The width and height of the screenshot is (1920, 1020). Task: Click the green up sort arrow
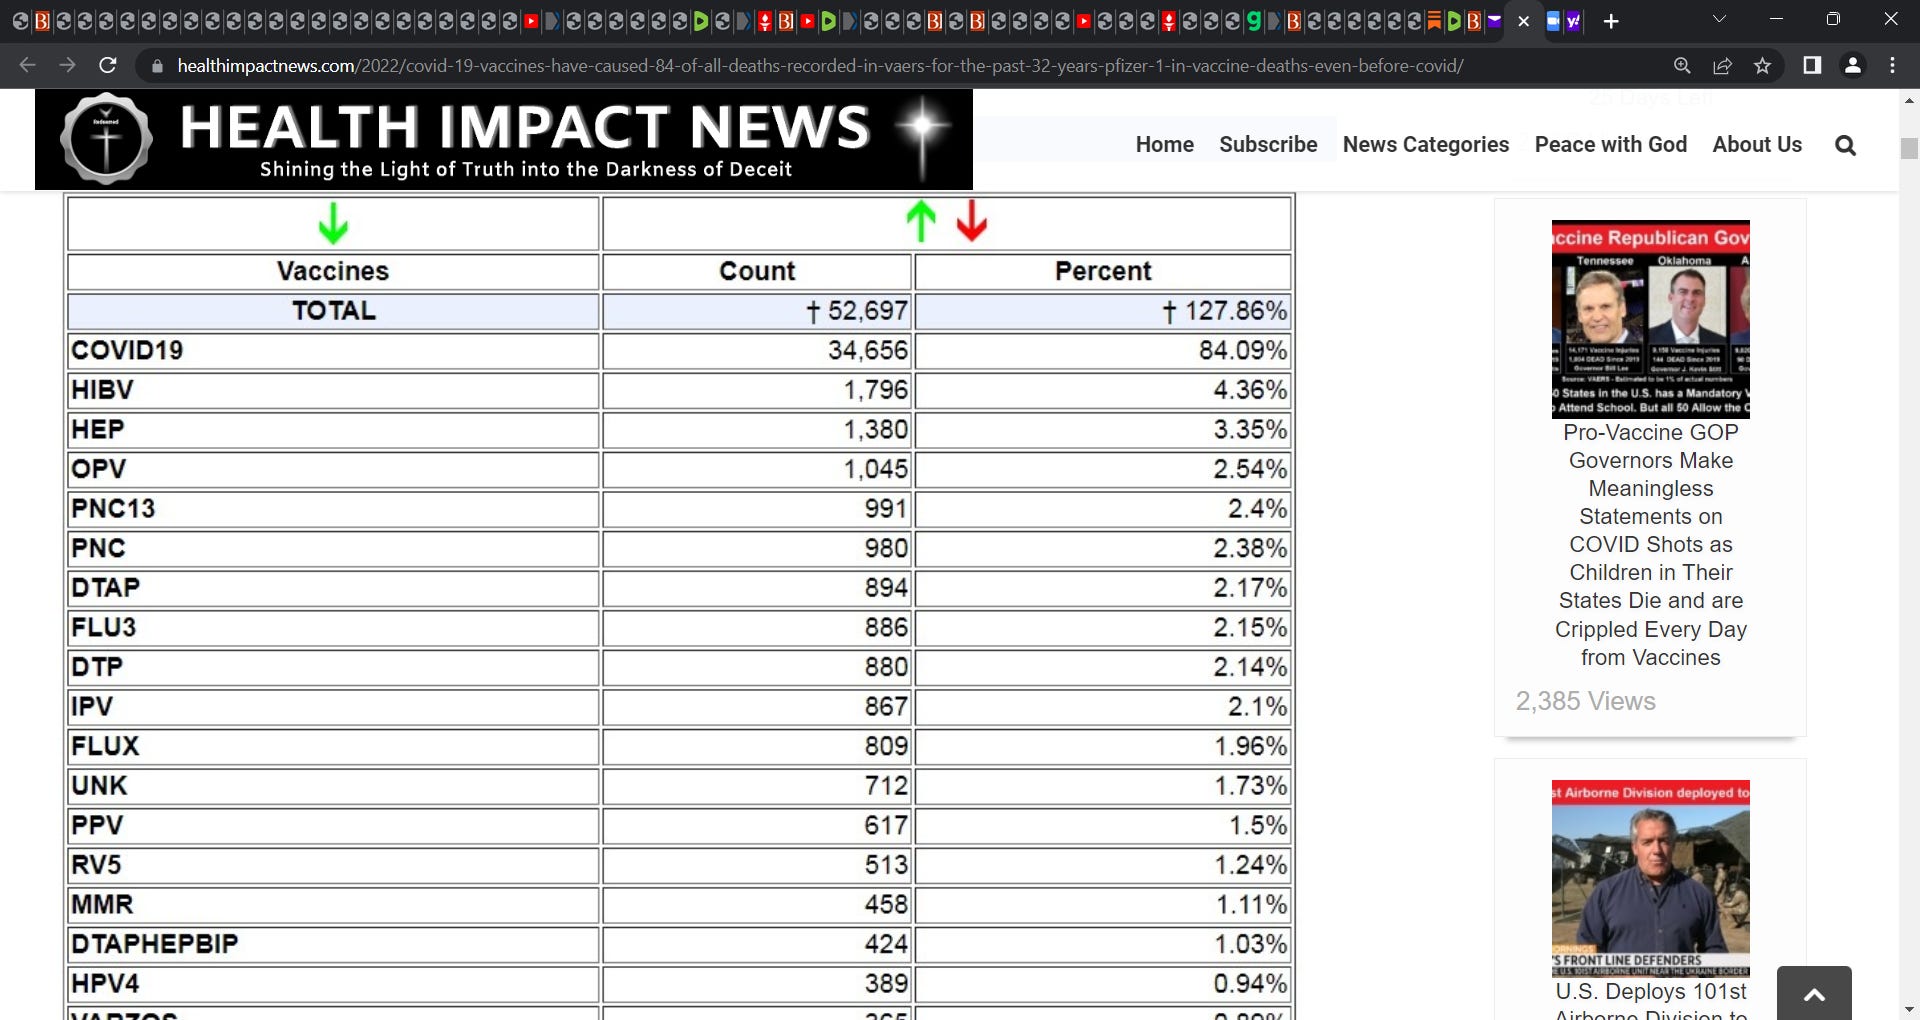tap(921, 221)
